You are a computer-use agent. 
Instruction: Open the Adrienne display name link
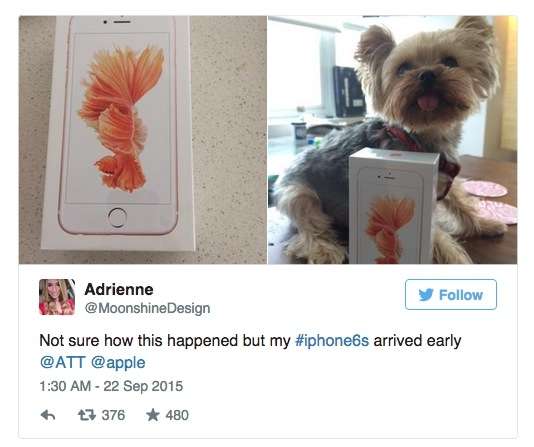119,290
